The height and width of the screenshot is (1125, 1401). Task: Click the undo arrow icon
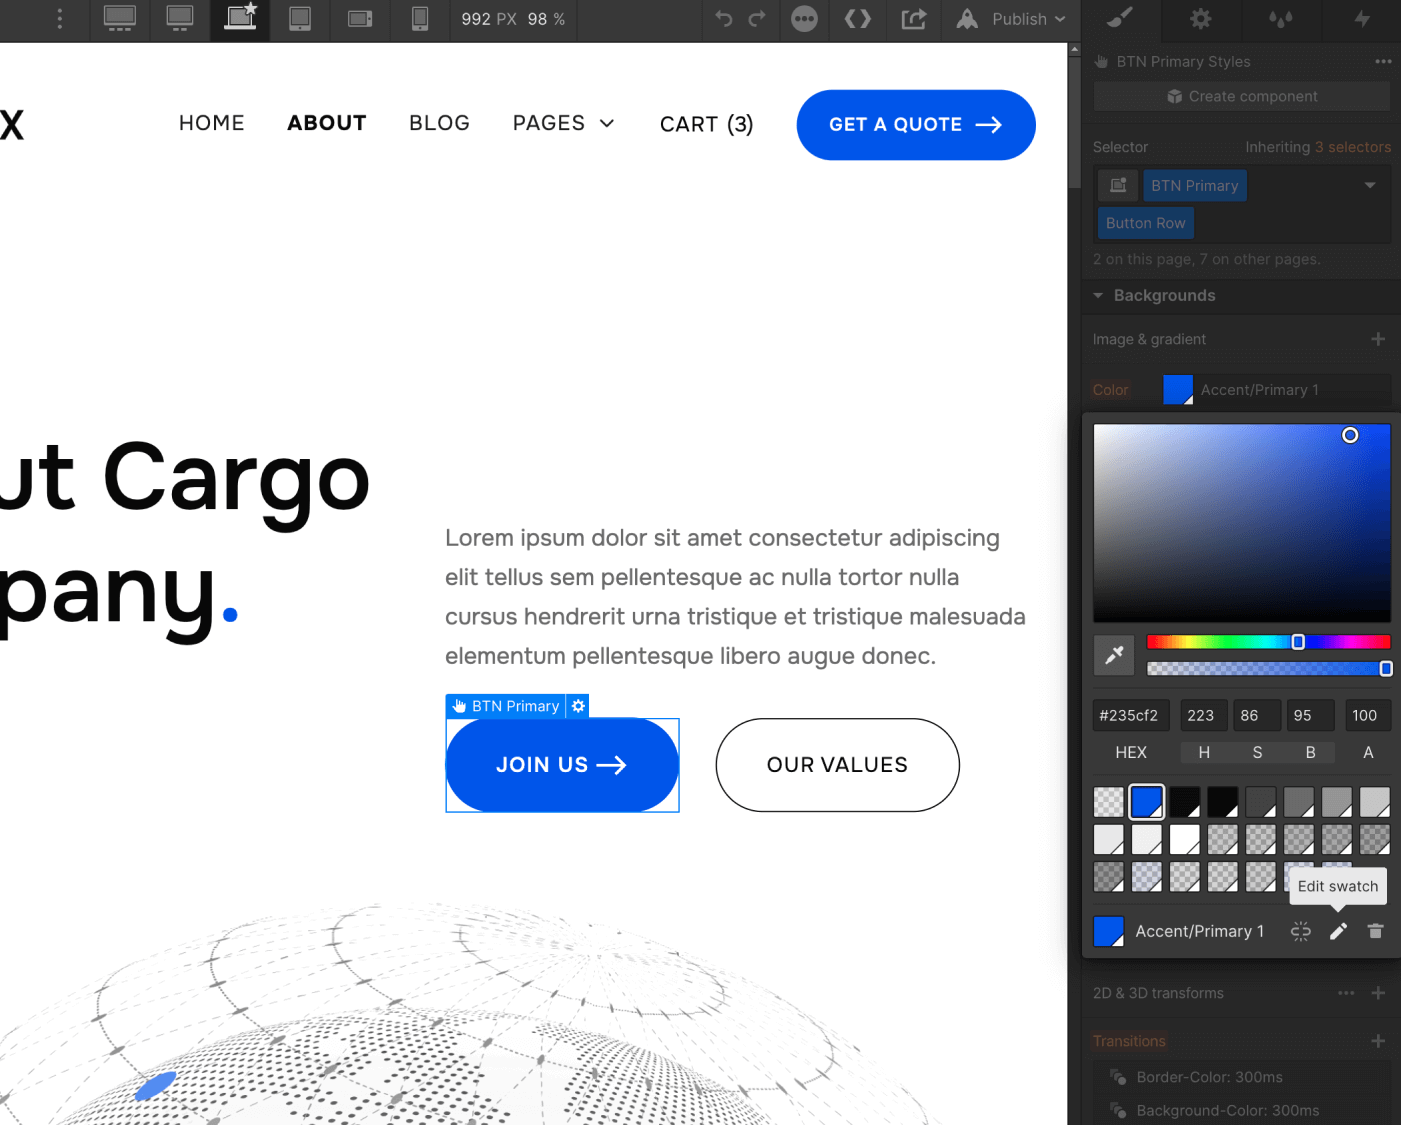(x=722, y=19)
